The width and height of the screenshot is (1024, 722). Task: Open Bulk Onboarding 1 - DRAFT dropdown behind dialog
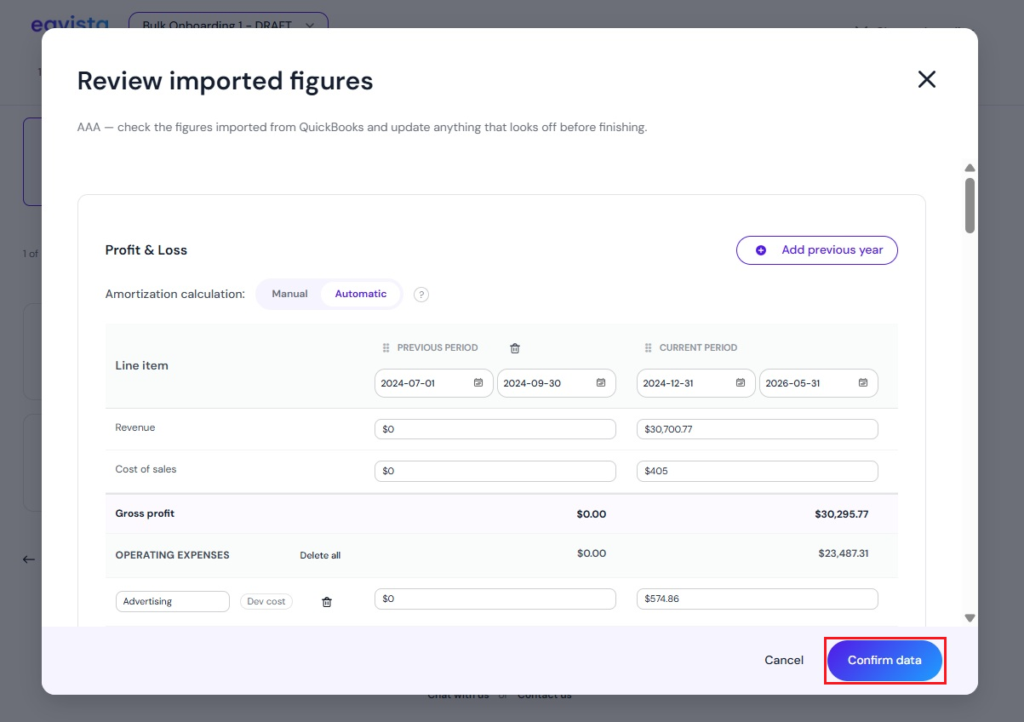coord(229,21)
